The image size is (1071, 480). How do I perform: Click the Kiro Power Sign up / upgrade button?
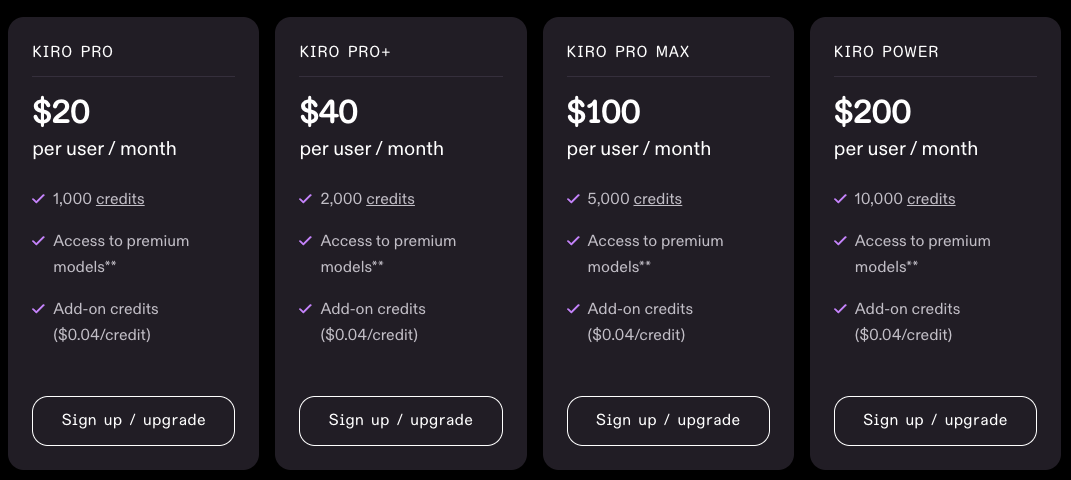[x=935, y=421]
